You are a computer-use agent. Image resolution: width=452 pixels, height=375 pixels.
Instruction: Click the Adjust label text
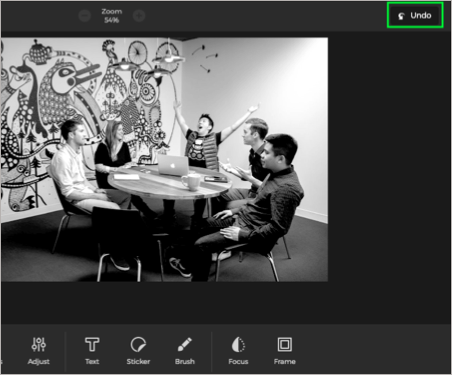pyautogui.click(x=39, y=361)
